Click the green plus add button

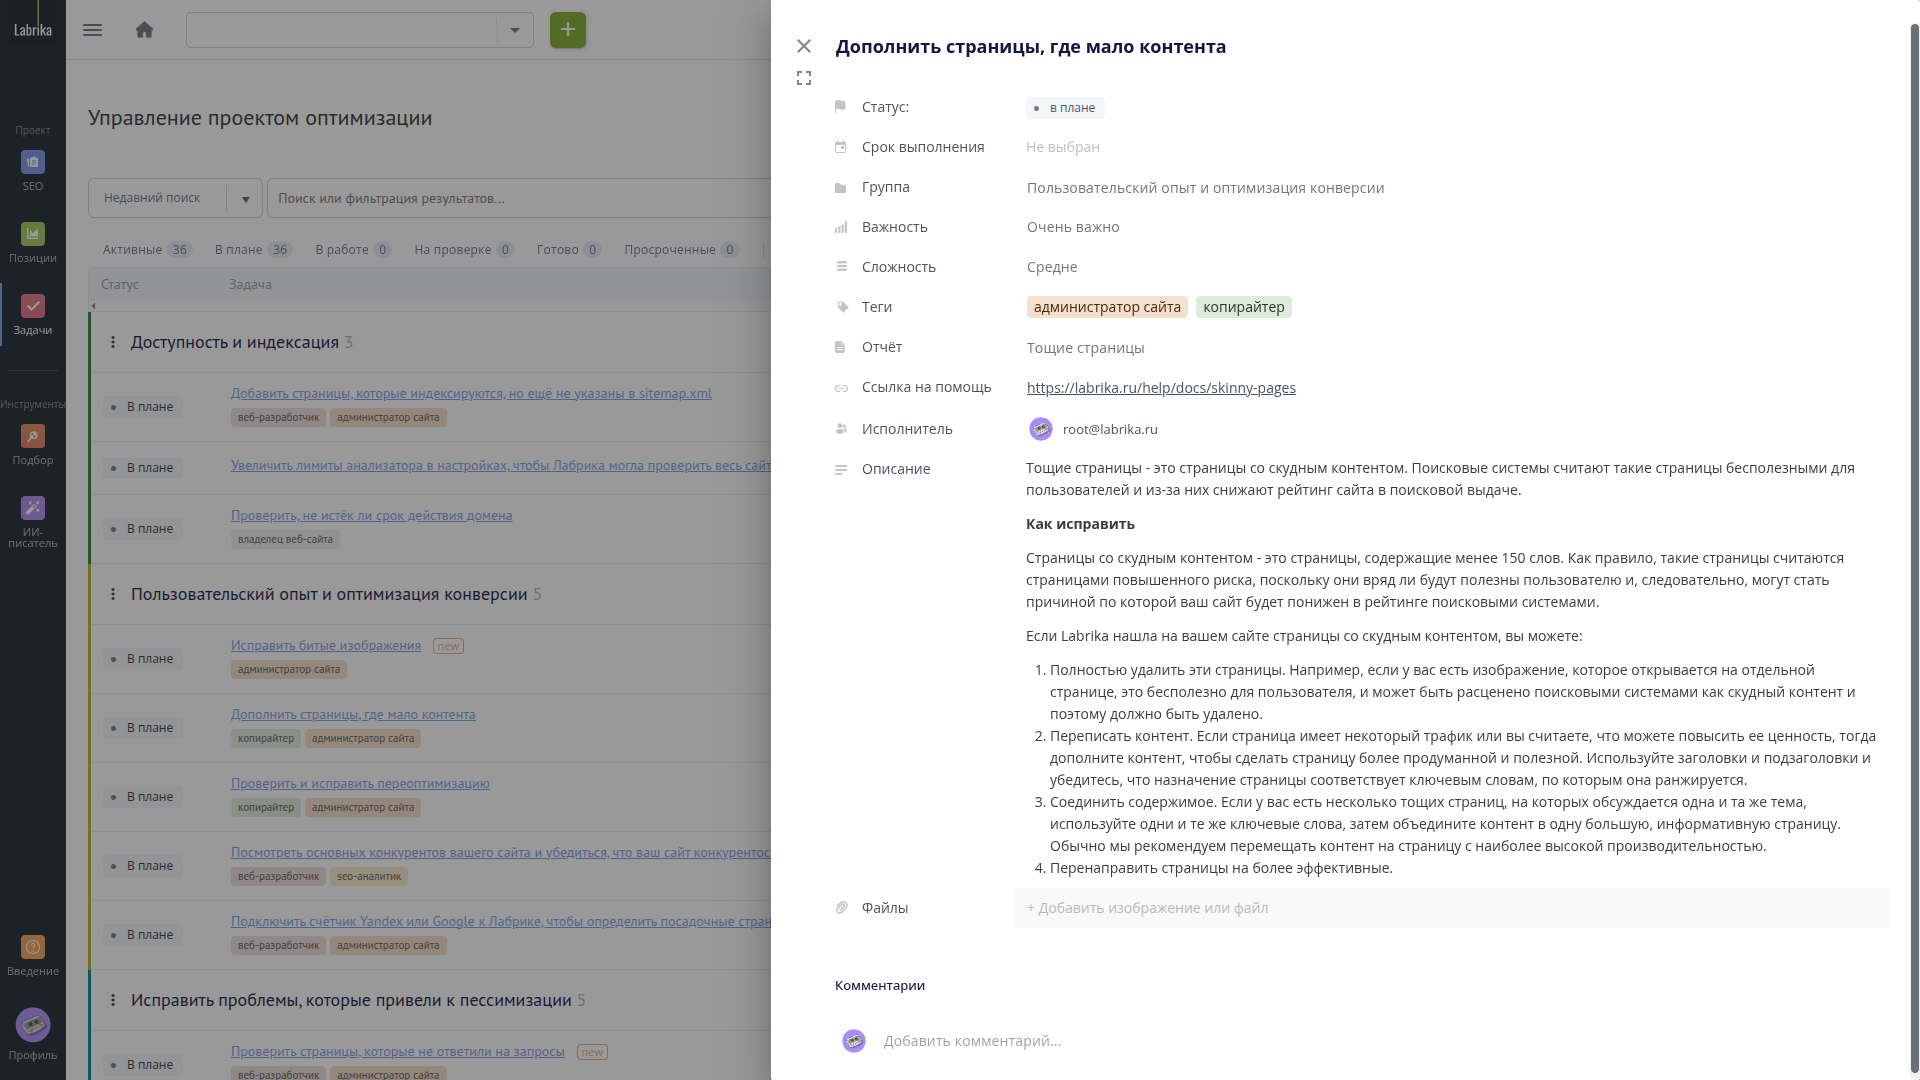click(x=568, y=30)
